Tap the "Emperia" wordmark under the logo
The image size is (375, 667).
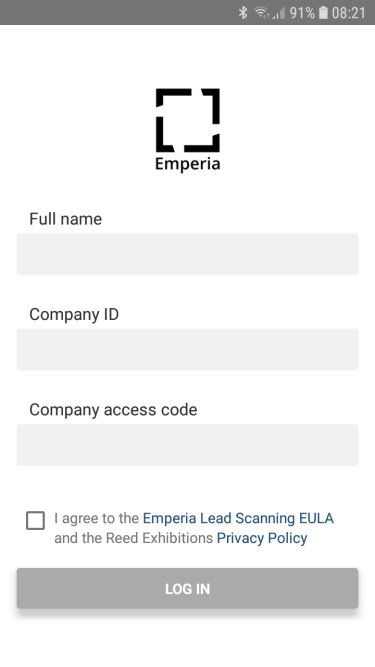pos(188,164)
